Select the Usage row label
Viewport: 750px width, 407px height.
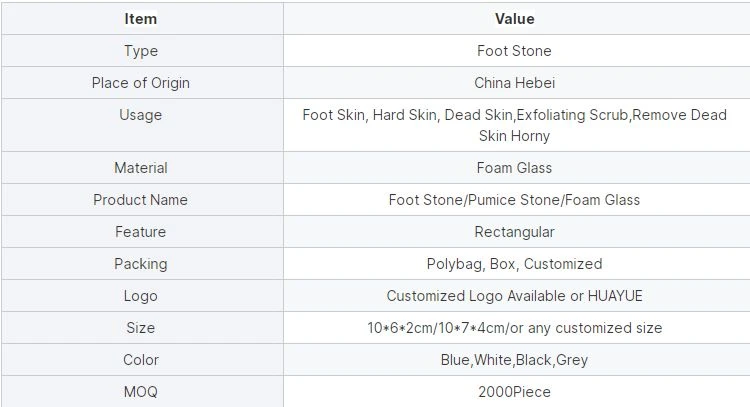point(141,115)
